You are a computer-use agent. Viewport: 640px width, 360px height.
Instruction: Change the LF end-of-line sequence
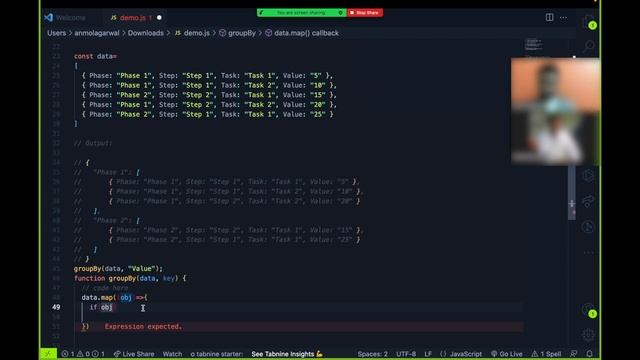tap(428, 354)
